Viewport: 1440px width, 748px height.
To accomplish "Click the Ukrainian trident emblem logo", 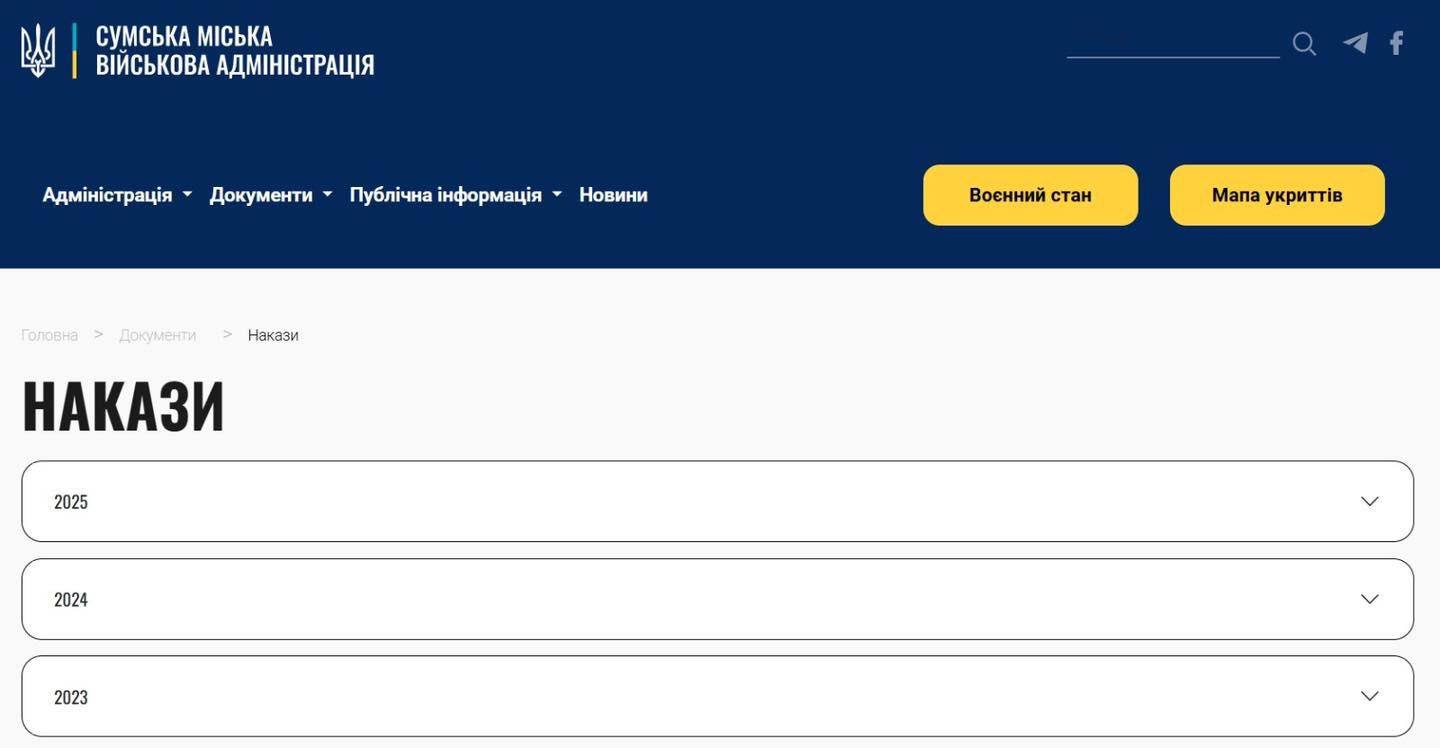I will click(38, 50).
